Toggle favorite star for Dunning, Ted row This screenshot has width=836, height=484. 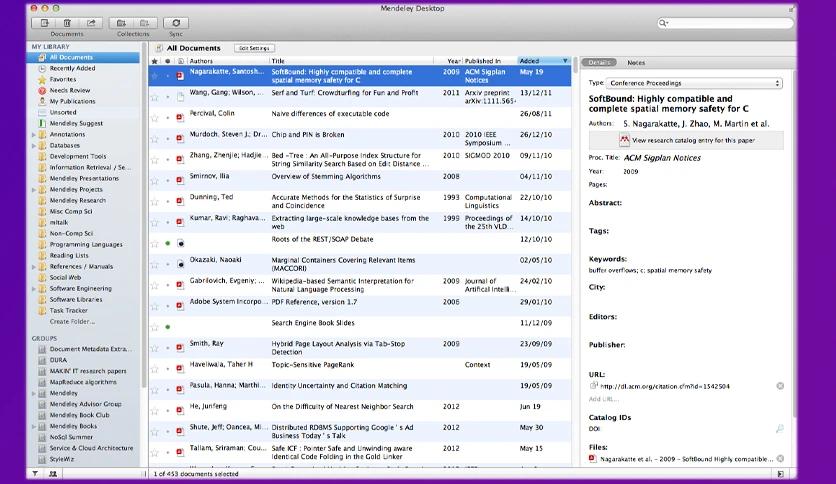pyautogui.click(x=155, y=201)
